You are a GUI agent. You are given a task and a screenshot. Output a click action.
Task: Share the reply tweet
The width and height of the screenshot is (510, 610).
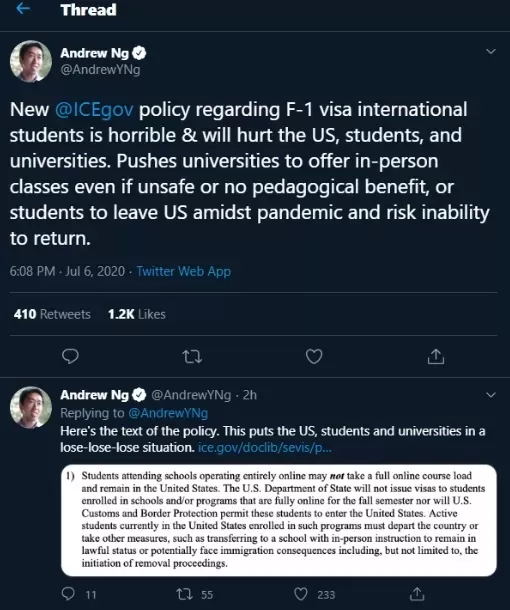click(x=417, y=594)
